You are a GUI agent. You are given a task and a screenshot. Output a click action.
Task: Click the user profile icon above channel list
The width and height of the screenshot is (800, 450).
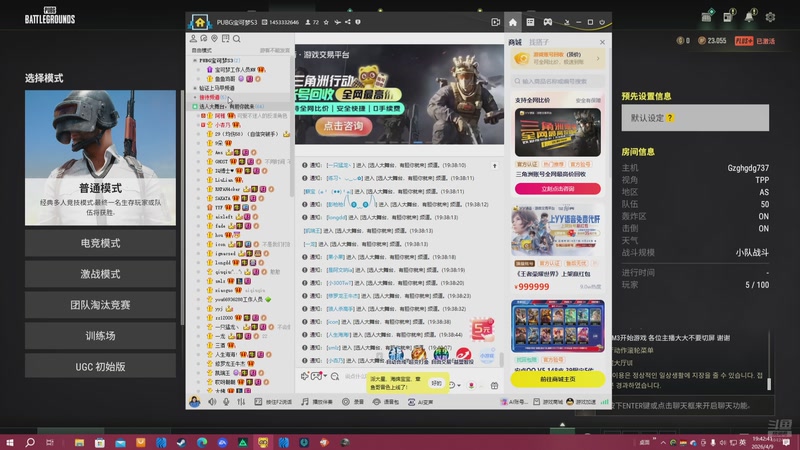click(x=193, y=39)
